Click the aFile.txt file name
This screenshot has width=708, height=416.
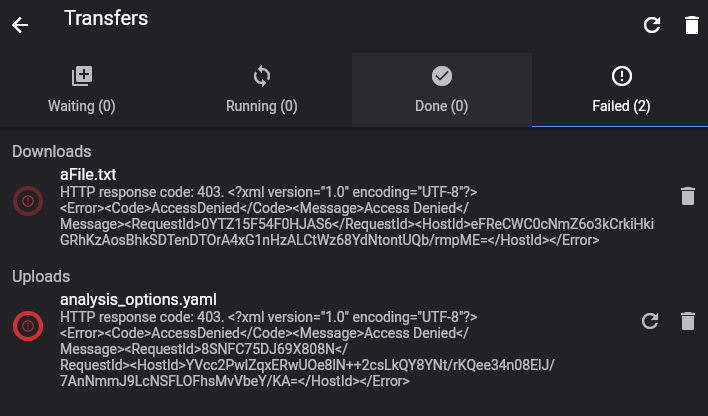click(88, 174)
